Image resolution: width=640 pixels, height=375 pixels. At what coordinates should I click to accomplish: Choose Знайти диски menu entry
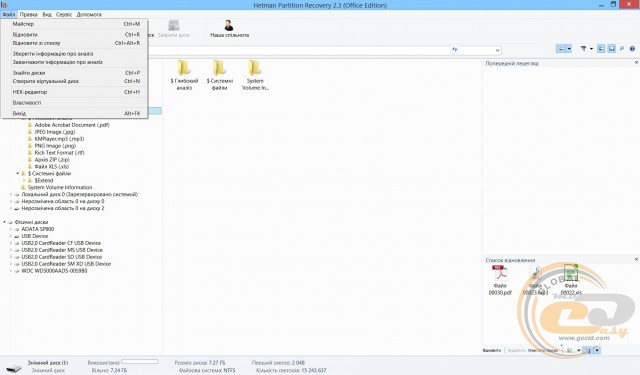(x=75, y=73)
